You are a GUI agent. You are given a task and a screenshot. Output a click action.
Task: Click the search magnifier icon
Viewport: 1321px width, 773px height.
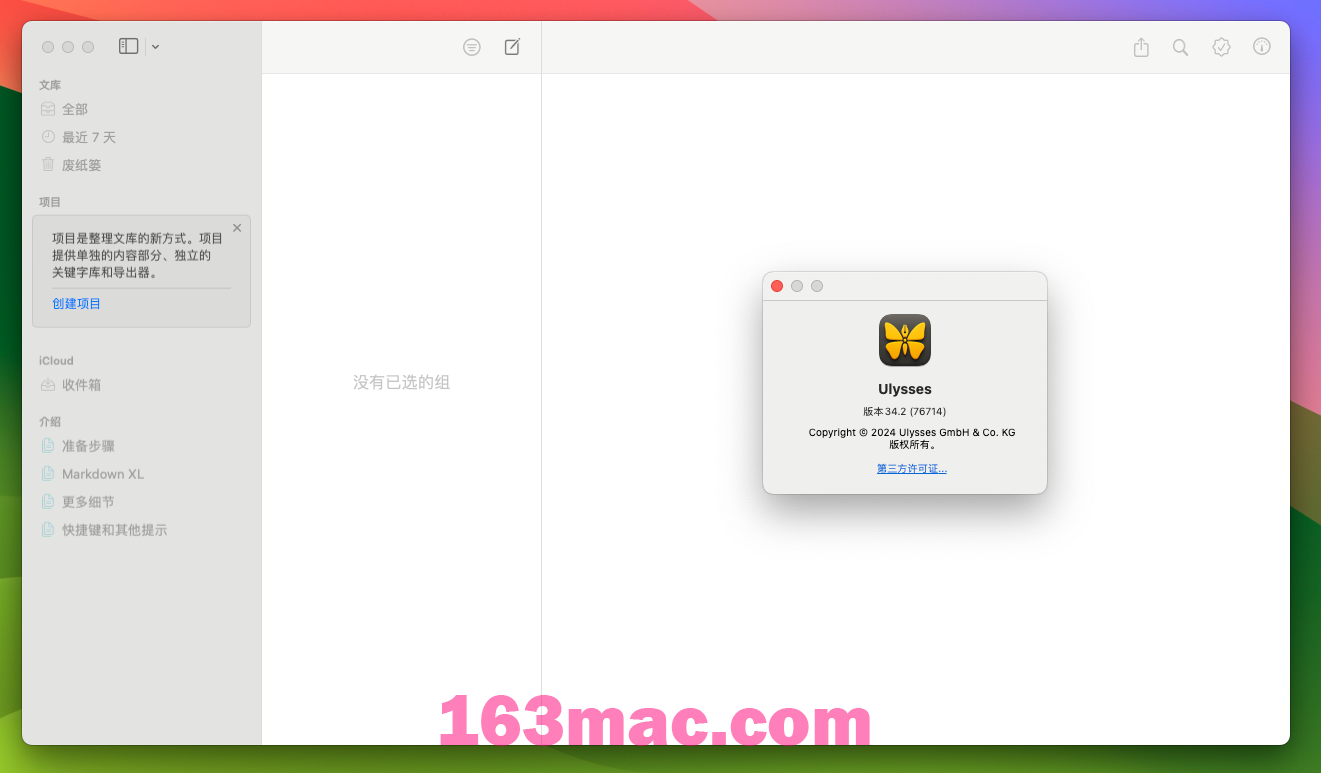coord(1180,47)
